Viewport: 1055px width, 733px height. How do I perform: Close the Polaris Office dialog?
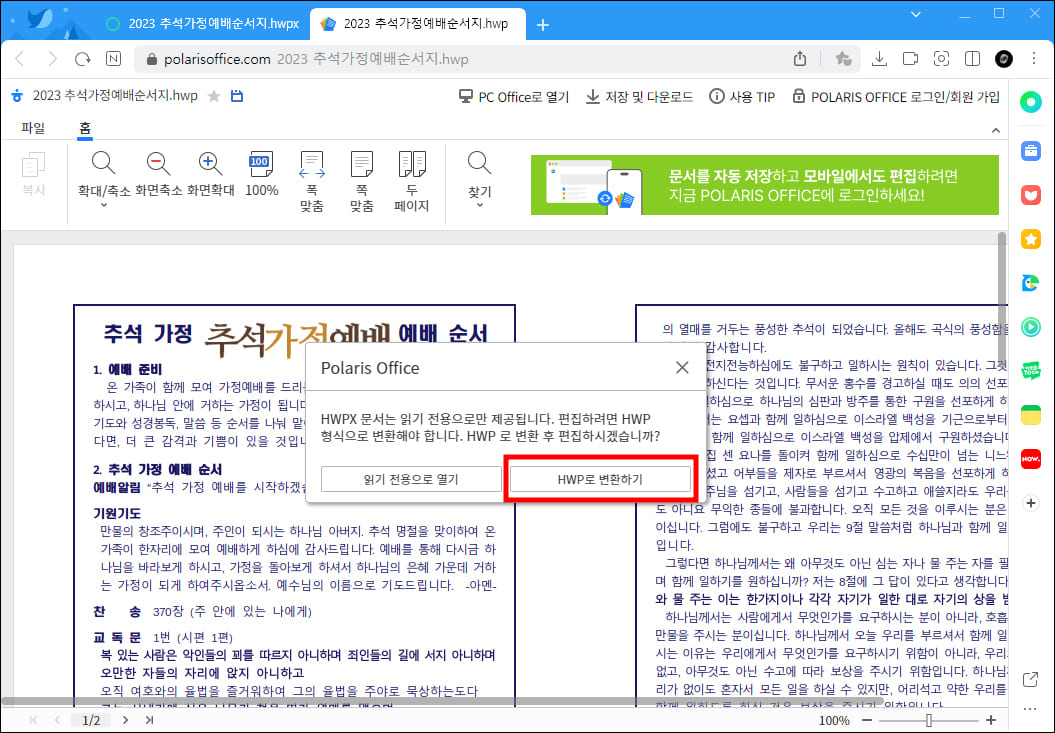coord(682,368)
